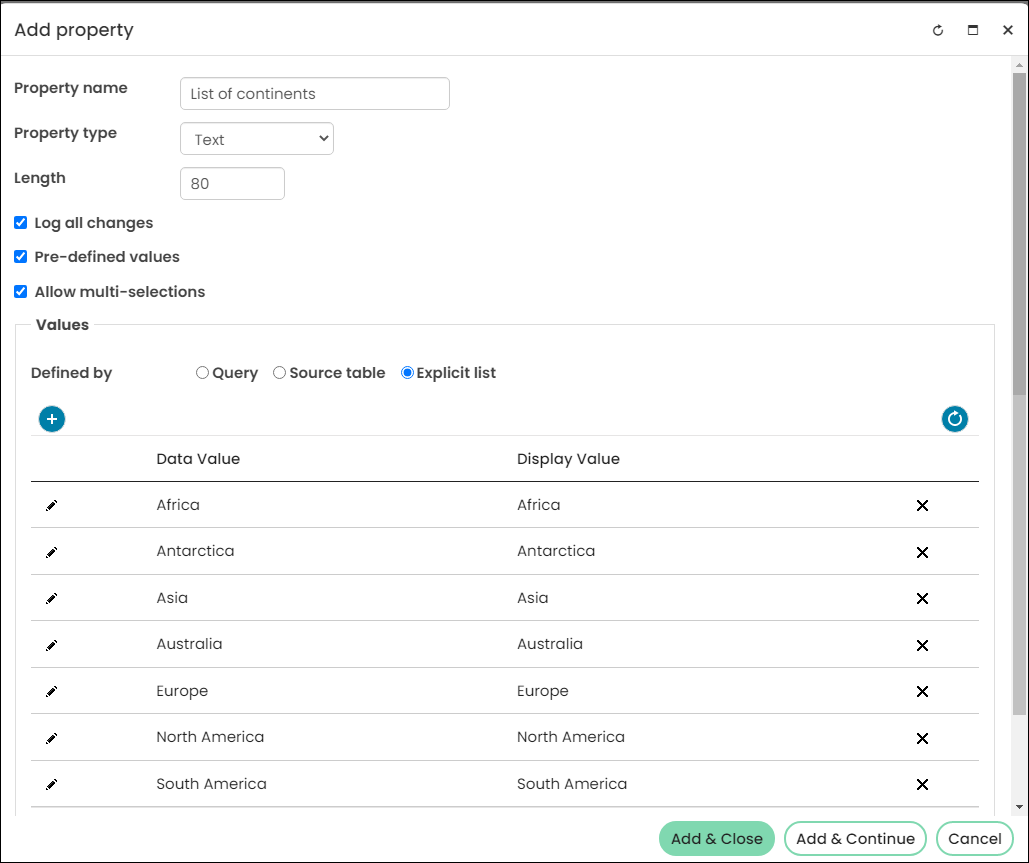This screenshot has height=863, width=1029.
Task: Select the North America display value cell
Action: (571, 737)
